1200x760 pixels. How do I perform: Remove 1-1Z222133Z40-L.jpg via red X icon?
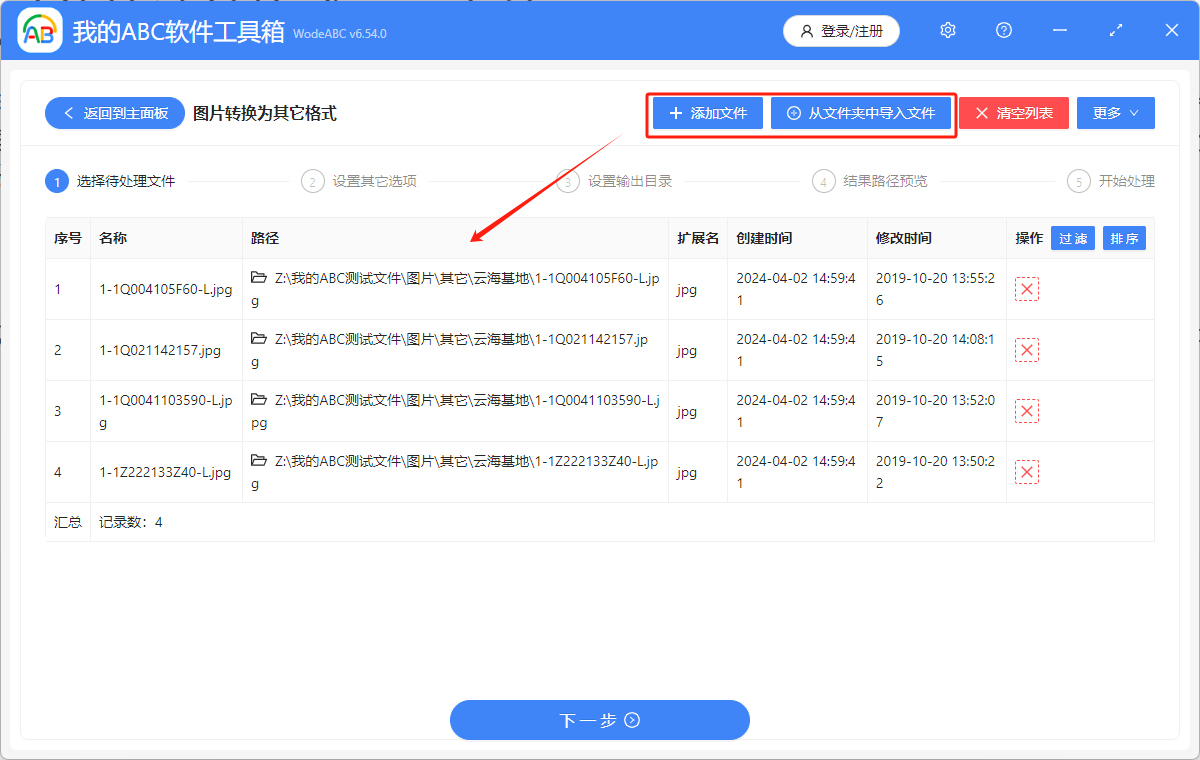[x=1026, y=470]
